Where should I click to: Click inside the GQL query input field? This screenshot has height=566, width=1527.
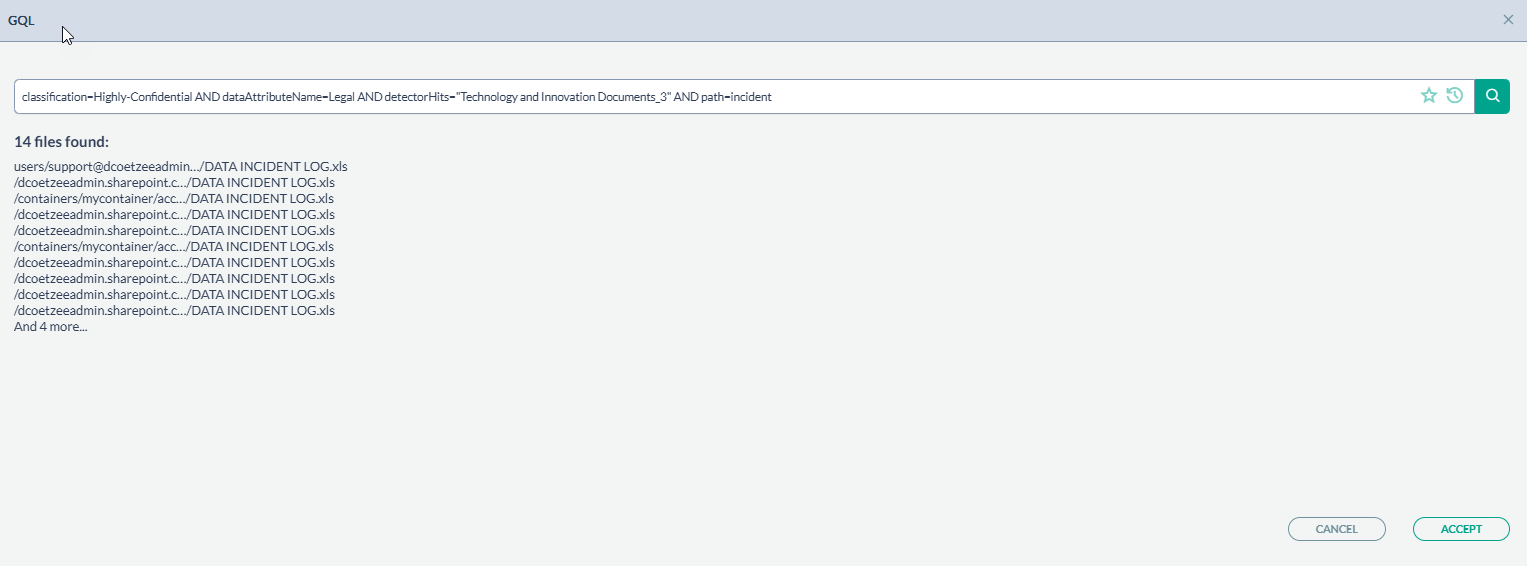point(1000,97)
